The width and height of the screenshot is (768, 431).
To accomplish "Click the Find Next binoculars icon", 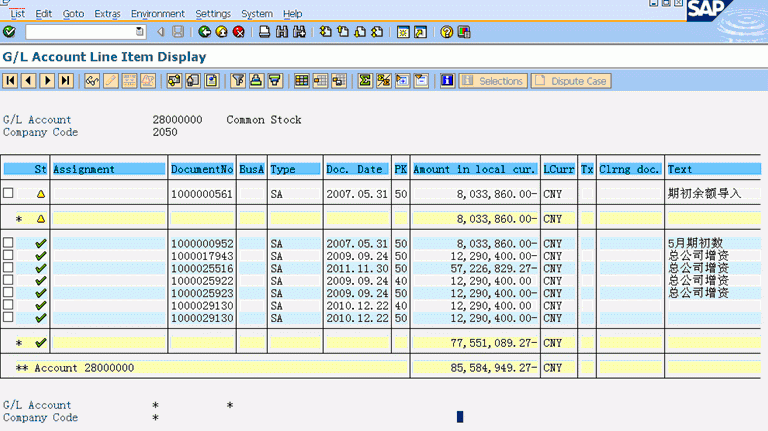I will tap(299, 32).
